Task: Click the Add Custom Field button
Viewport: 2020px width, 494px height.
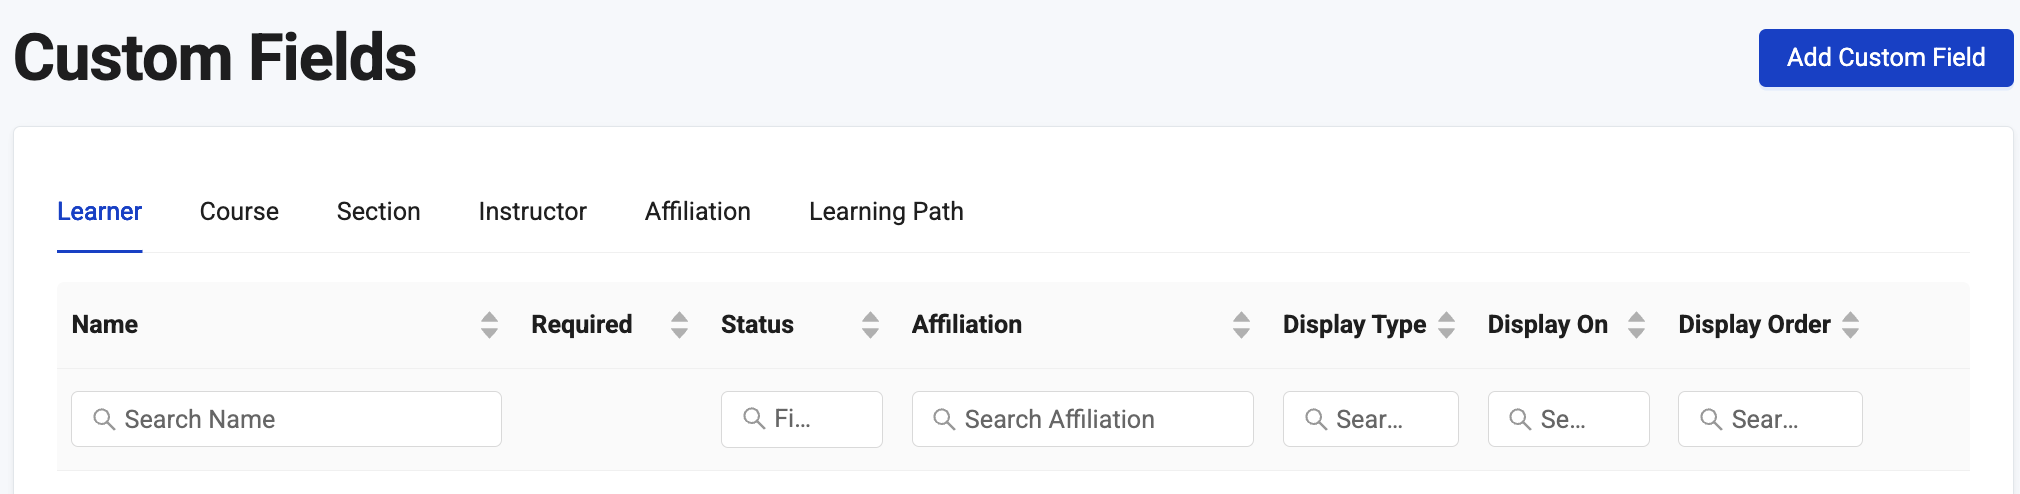Action: [x=1885, y=58]
